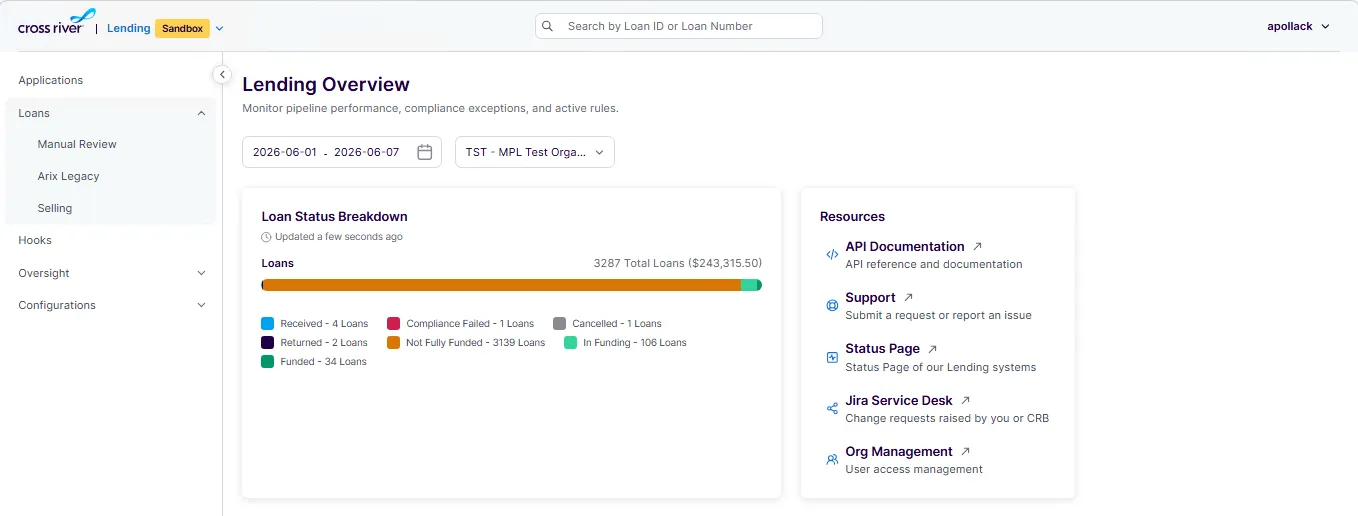
Task: Expand the Configurations sidebar section
Action: (201, 305)
